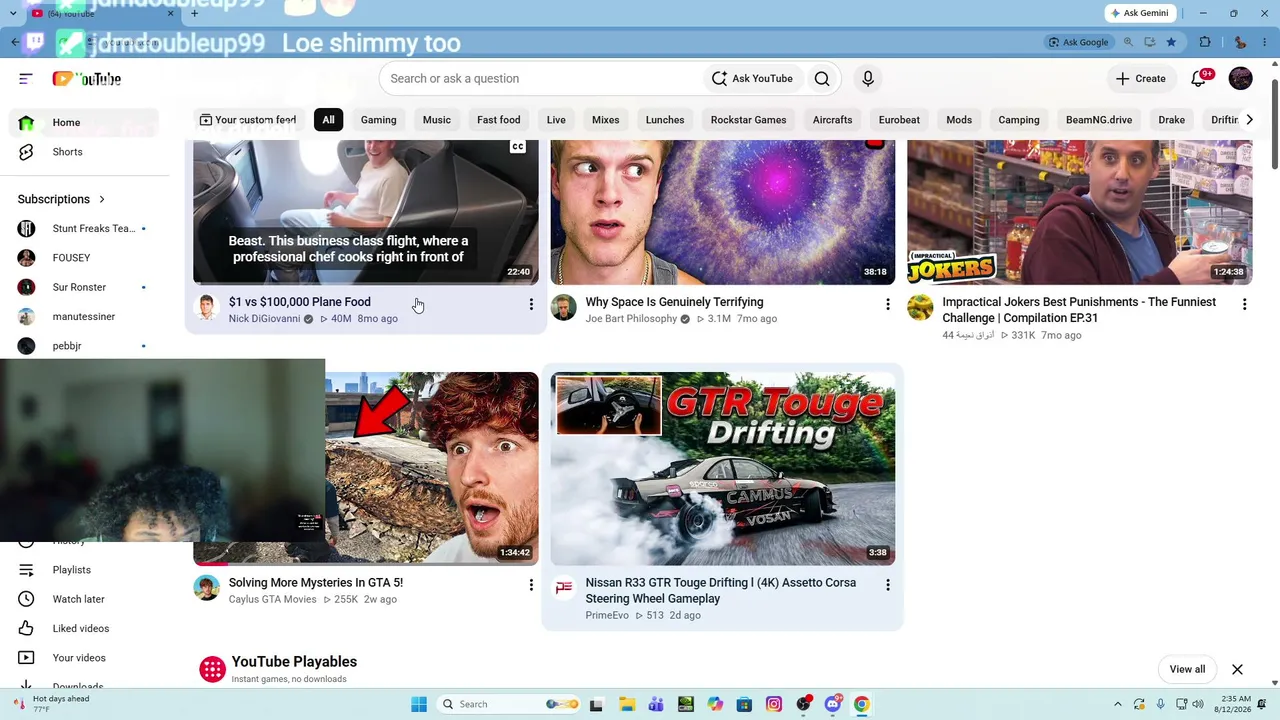Open Home in the sidebar
Viewport: 1280px width, 720px height.
85,123
